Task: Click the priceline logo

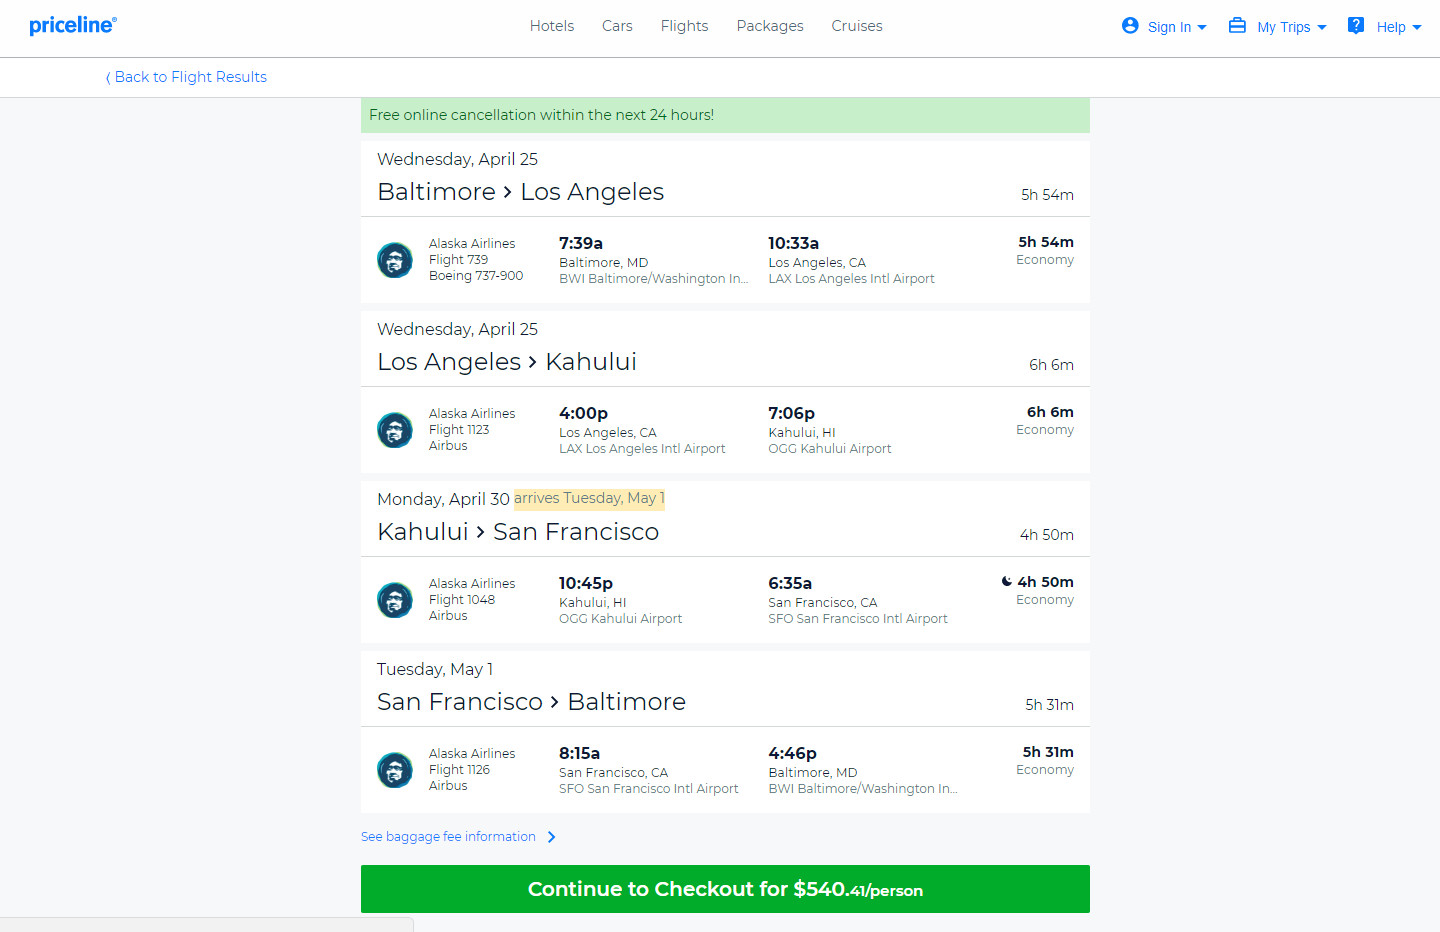Action: point(73,25)
